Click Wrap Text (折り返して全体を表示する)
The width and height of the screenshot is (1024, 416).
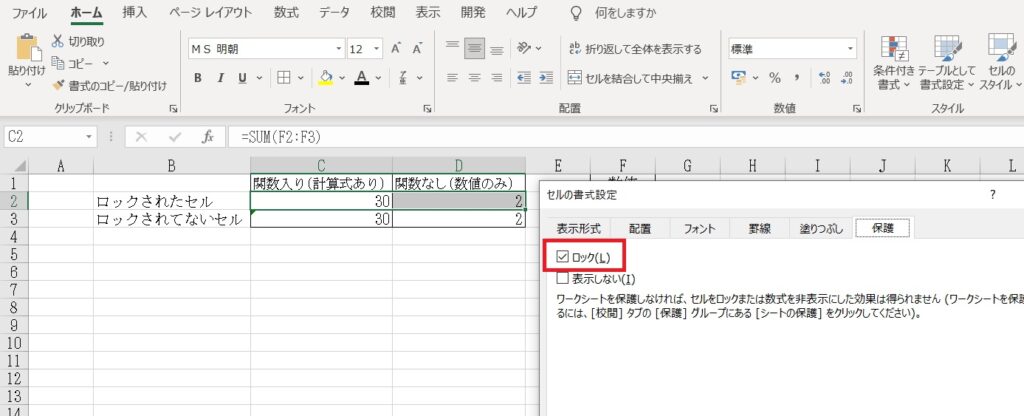[x=635, y=49]
